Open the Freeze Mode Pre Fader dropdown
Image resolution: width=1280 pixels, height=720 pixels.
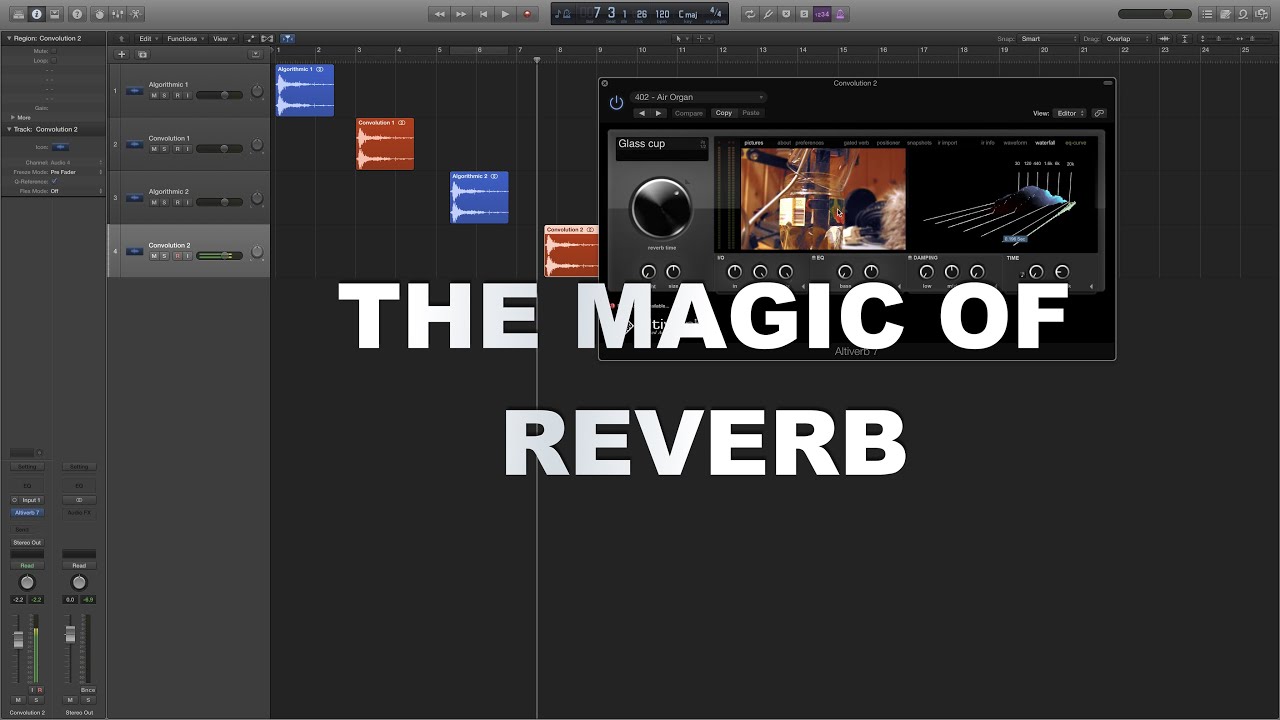(x=76, y=172)
